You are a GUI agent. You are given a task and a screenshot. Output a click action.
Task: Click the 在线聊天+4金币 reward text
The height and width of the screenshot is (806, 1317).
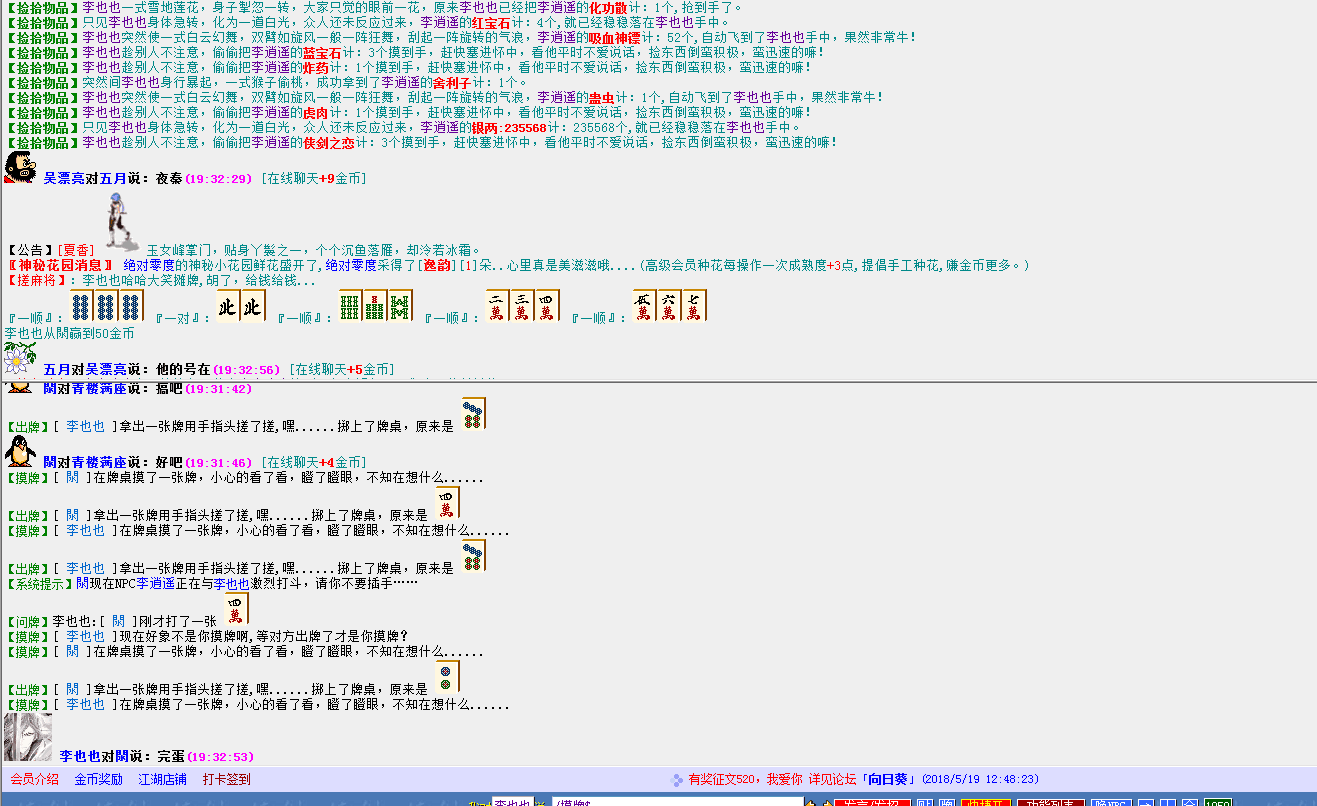(313, 463)
